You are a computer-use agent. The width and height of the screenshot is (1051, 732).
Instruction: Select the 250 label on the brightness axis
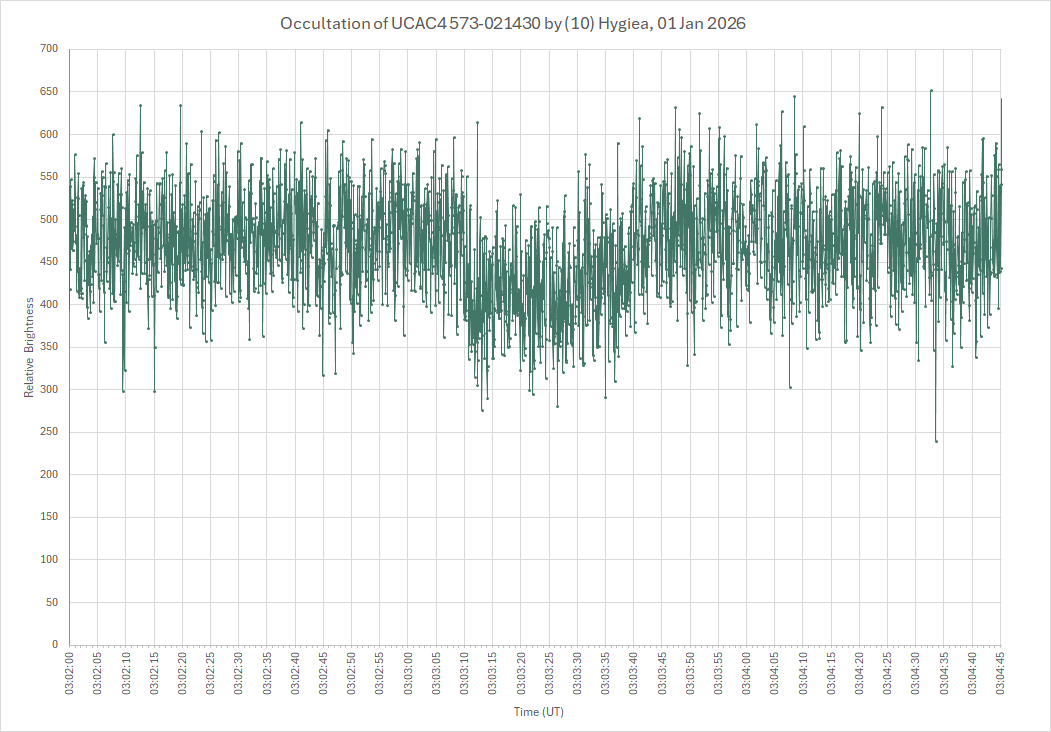49,432
